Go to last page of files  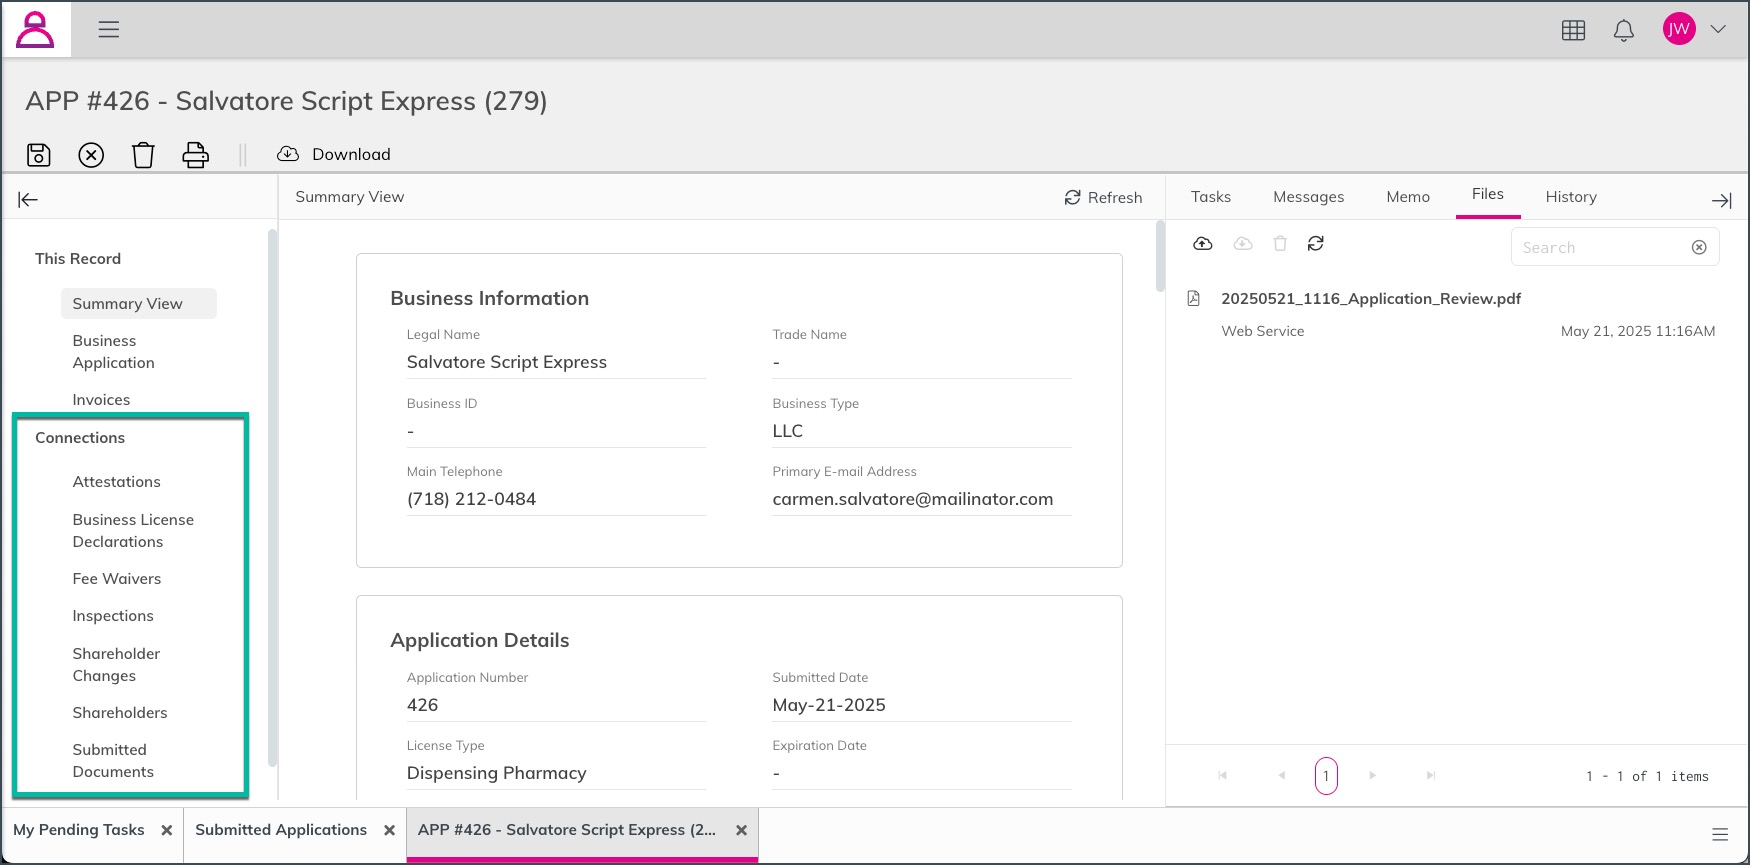tap(1431, 776)
